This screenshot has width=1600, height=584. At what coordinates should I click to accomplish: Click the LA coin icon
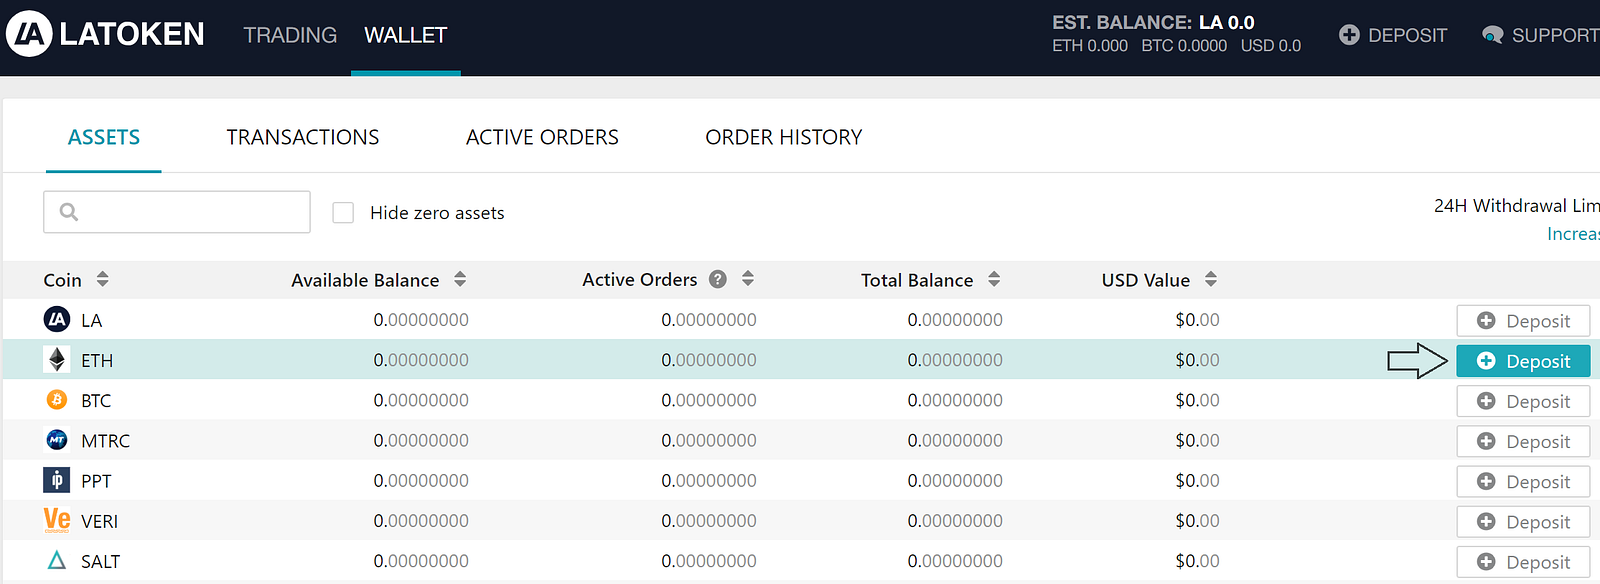[x=57, y=319]
